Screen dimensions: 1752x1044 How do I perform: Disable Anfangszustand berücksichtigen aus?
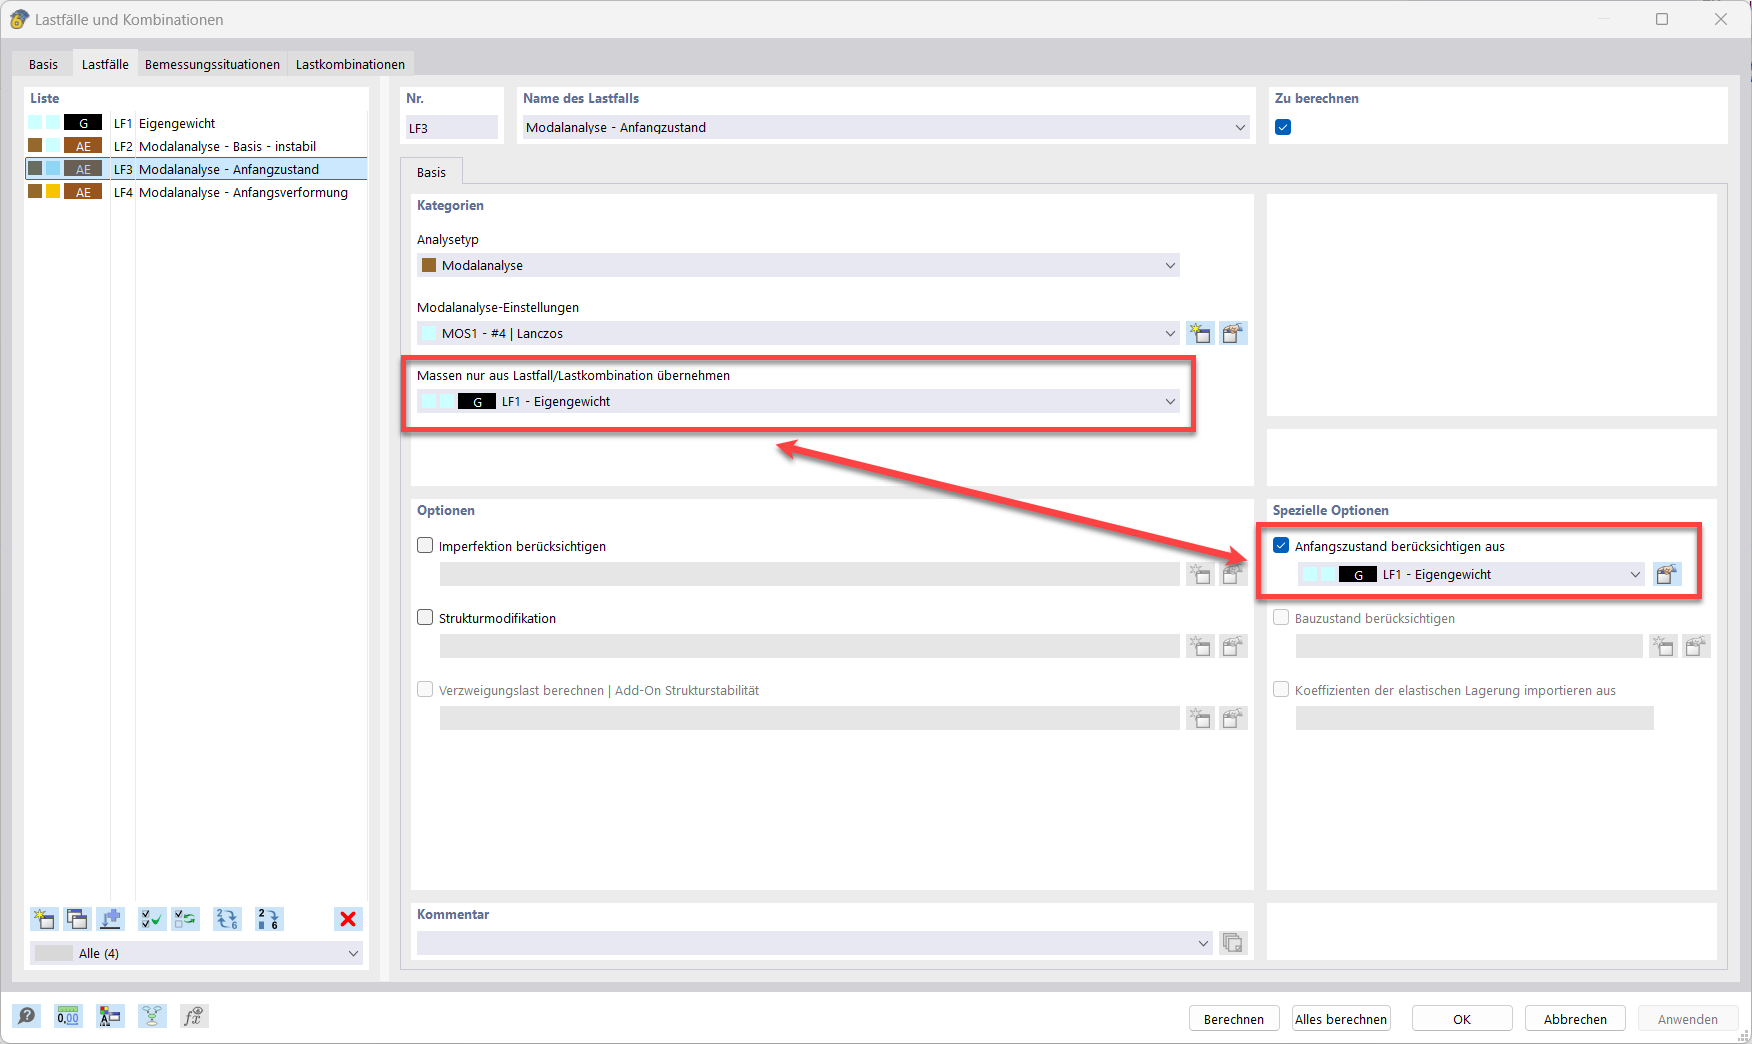click(x=1281, y=545)
